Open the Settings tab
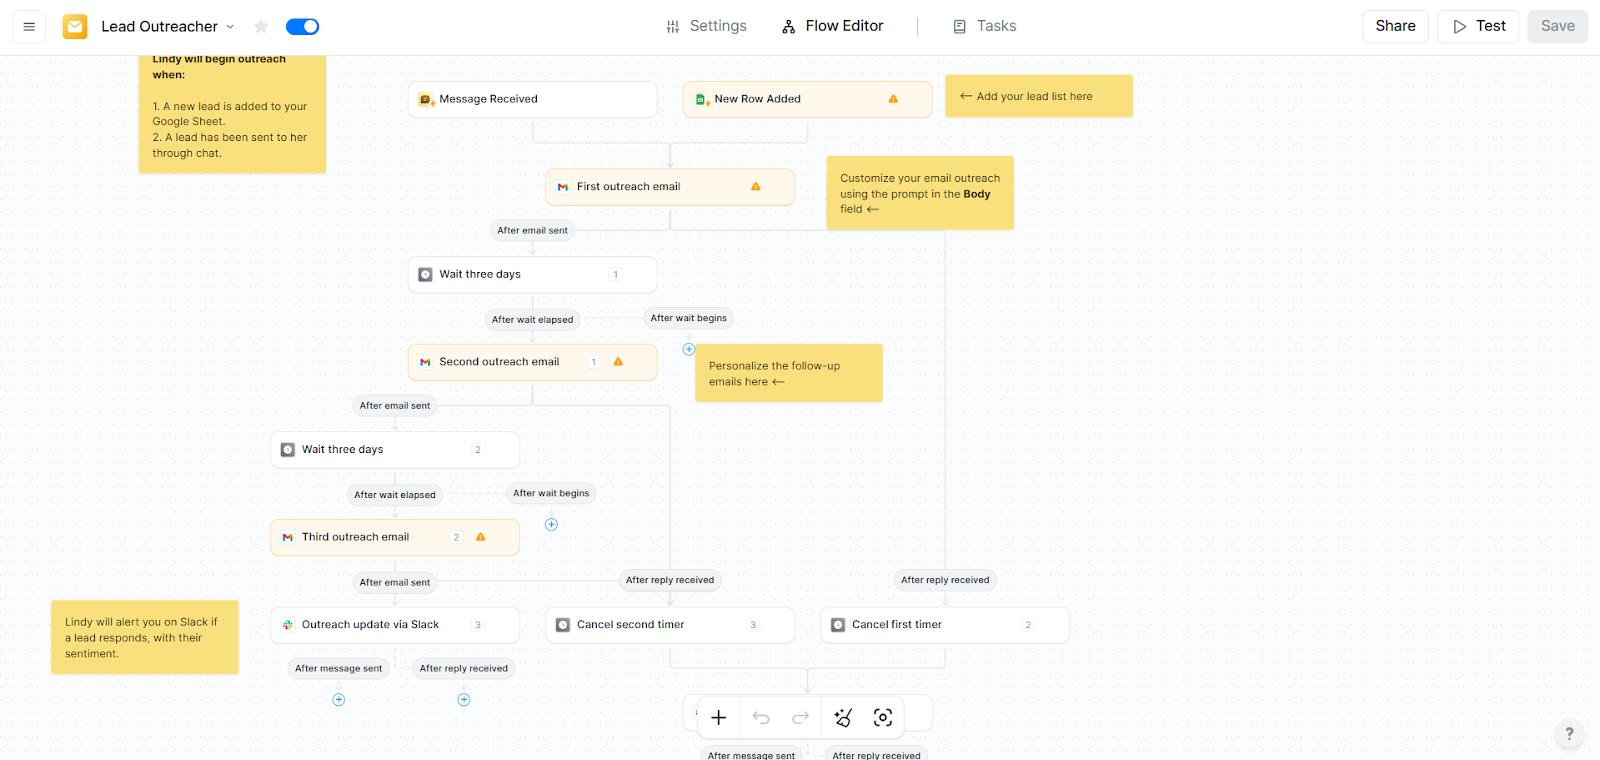 706,26
